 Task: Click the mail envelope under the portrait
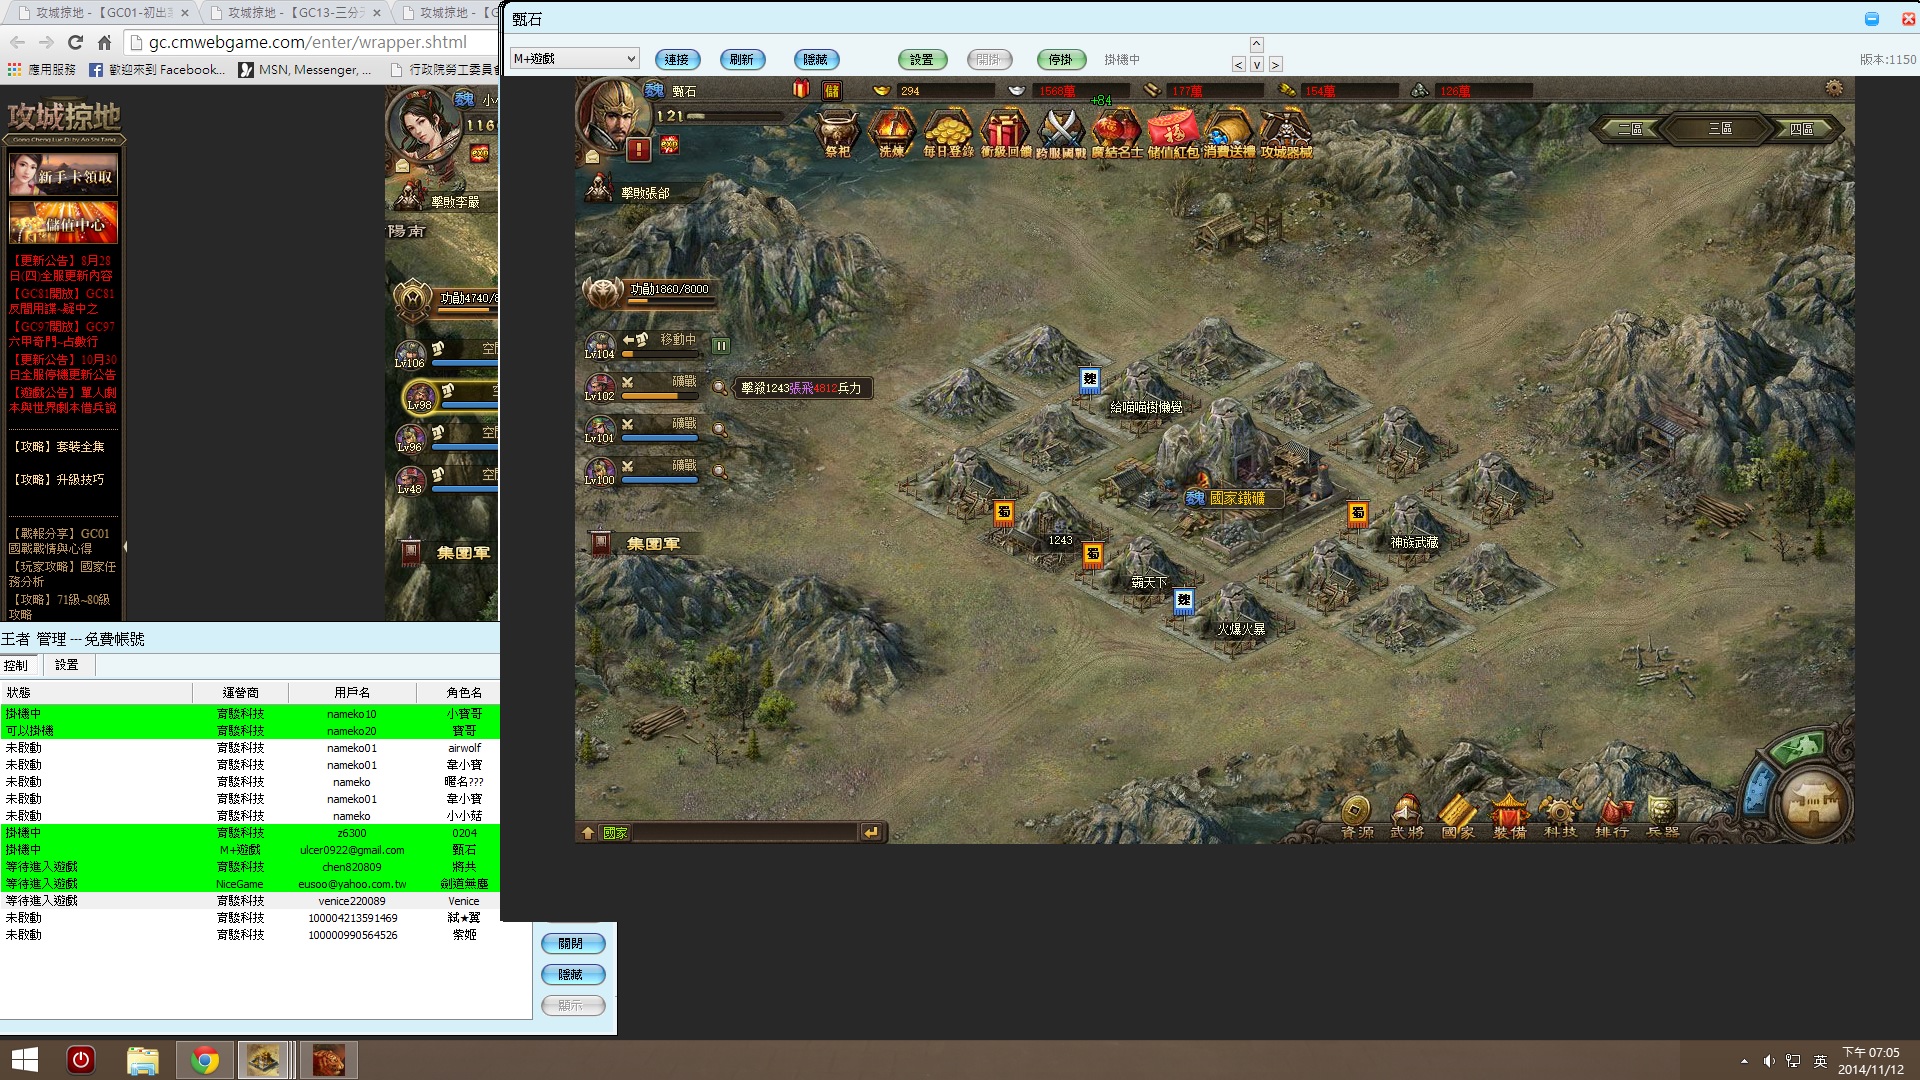592,156
